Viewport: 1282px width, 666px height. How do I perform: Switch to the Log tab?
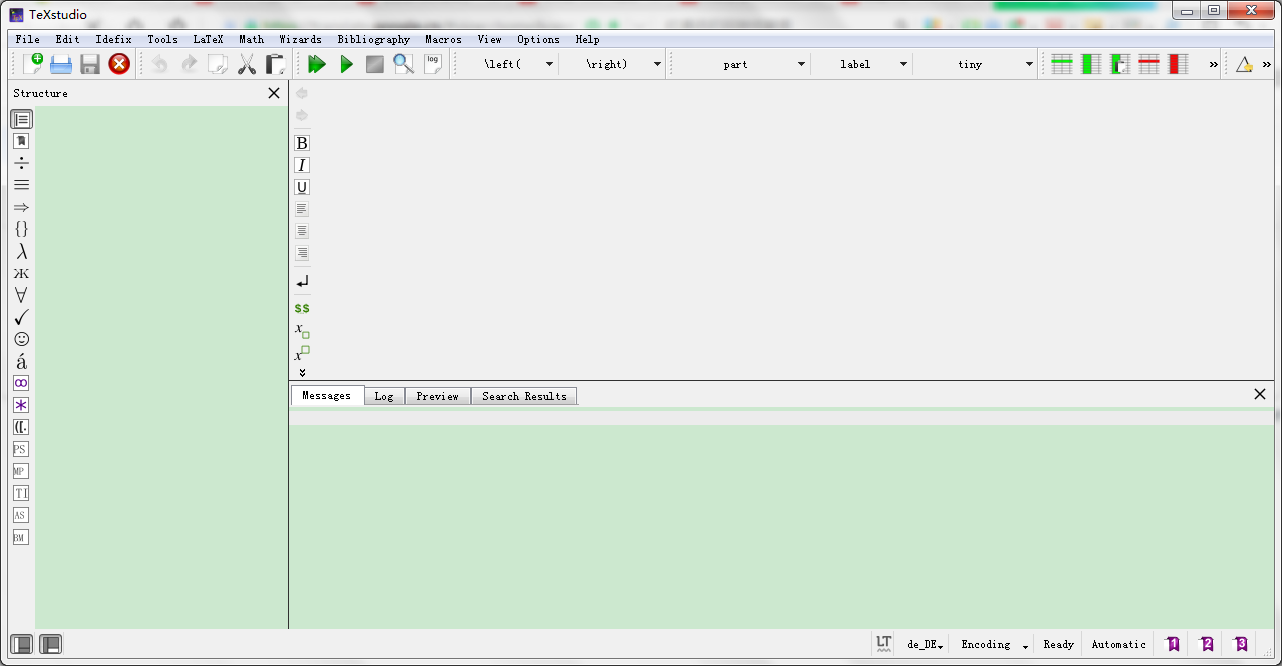[384, 395]
